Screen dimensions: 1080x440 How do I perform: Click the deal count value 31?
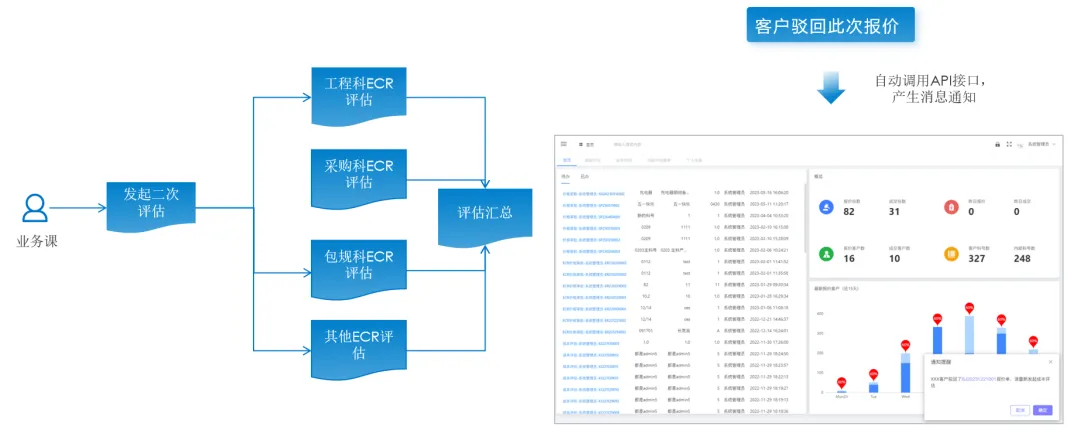point(894,212)
